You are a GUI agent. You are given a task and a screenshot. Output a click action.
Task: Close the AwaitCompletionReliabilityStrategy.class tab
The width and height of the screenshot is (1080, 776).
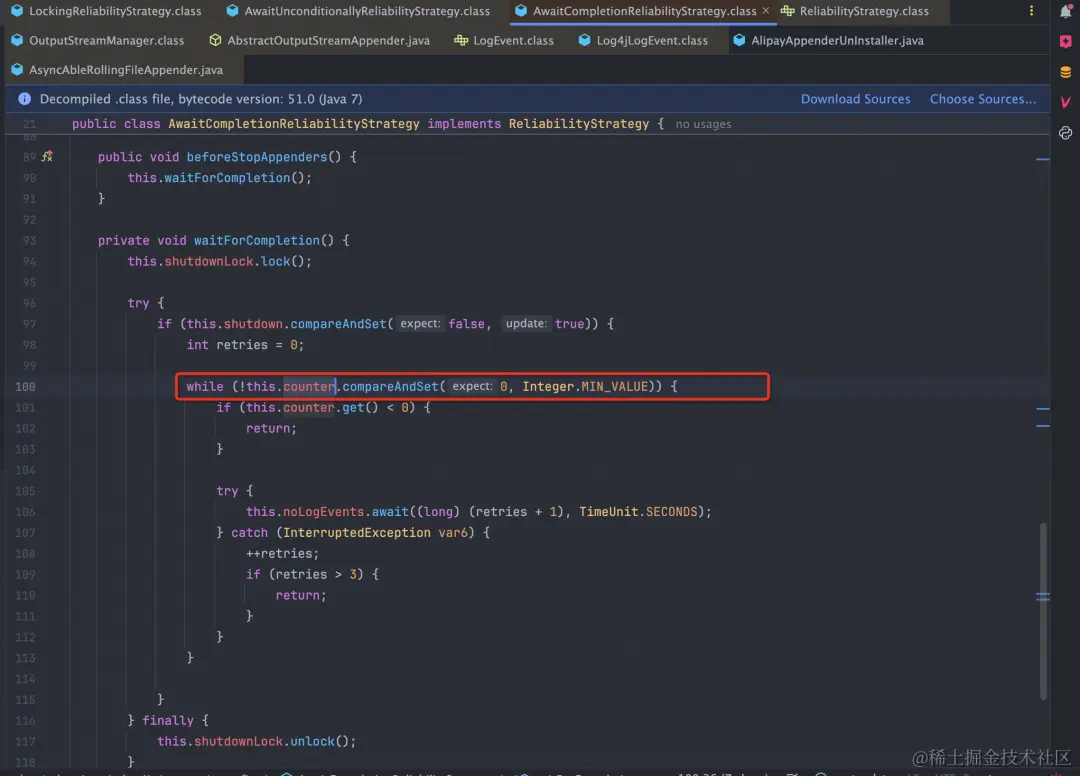[x=766, y=11]
